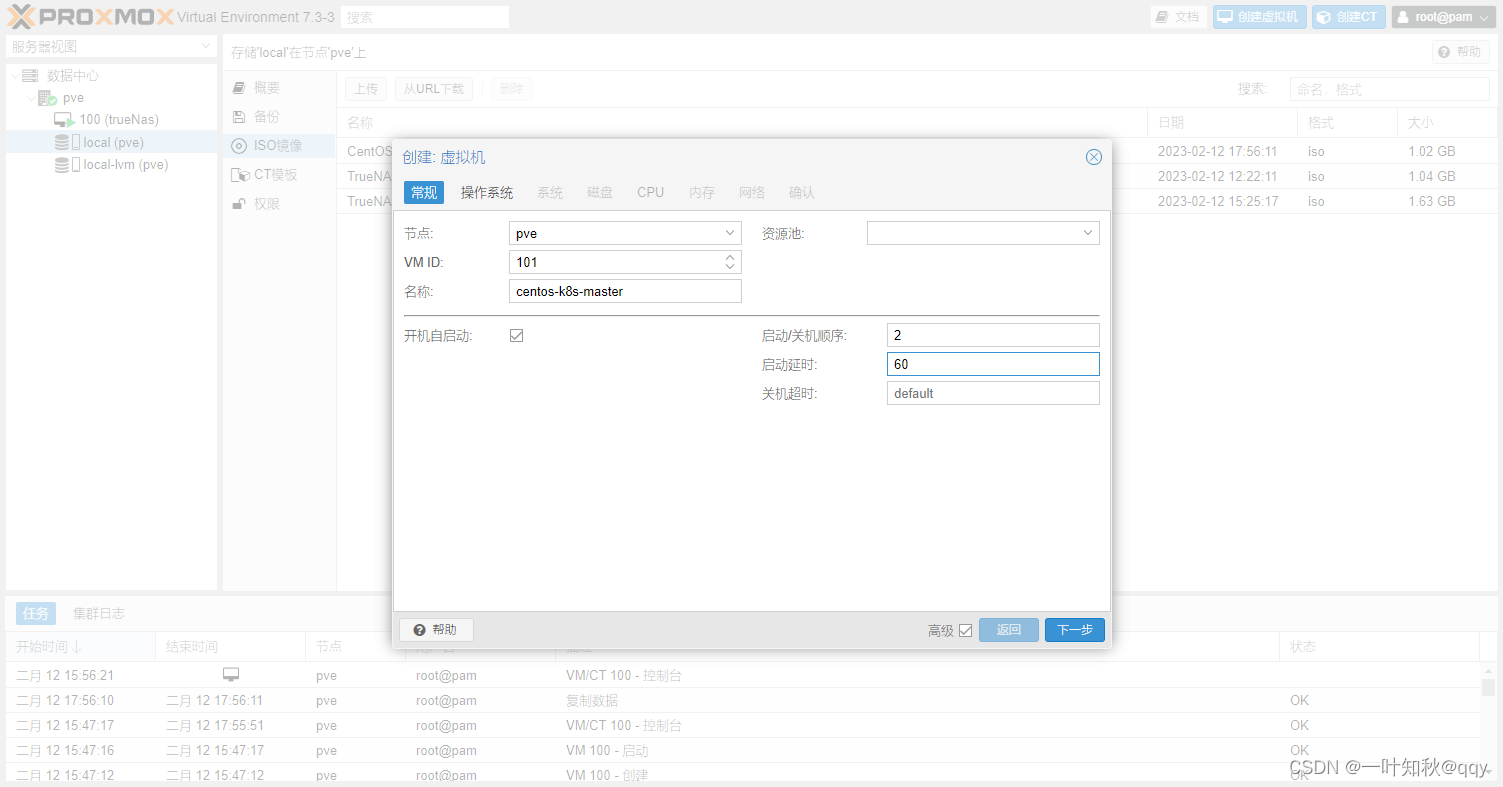Click the 上传 upload button
The image size is (1503, 787).
pyautogui.click(x=366, y=89)
